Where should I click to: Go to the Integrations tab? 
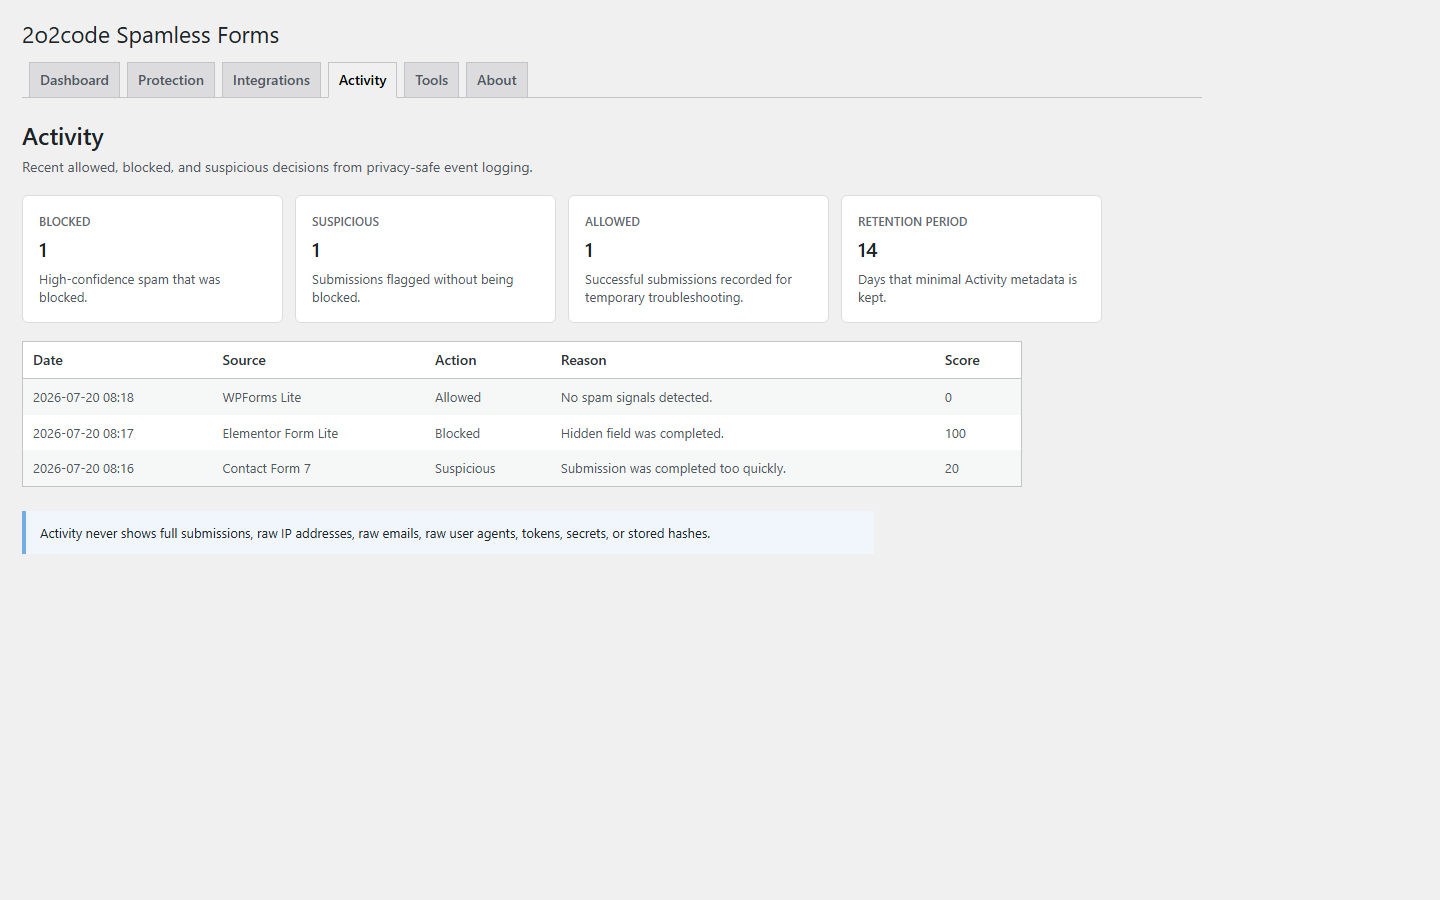coord(271,80)
